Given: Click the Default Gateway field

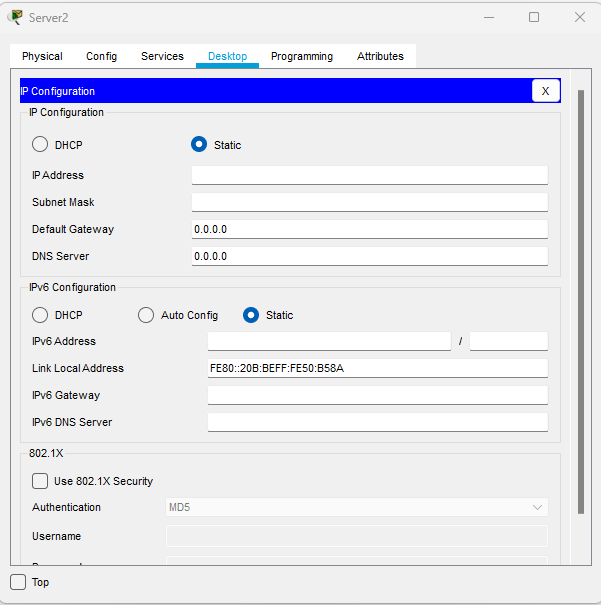Looking at the screenshot, I should point(370,229).
